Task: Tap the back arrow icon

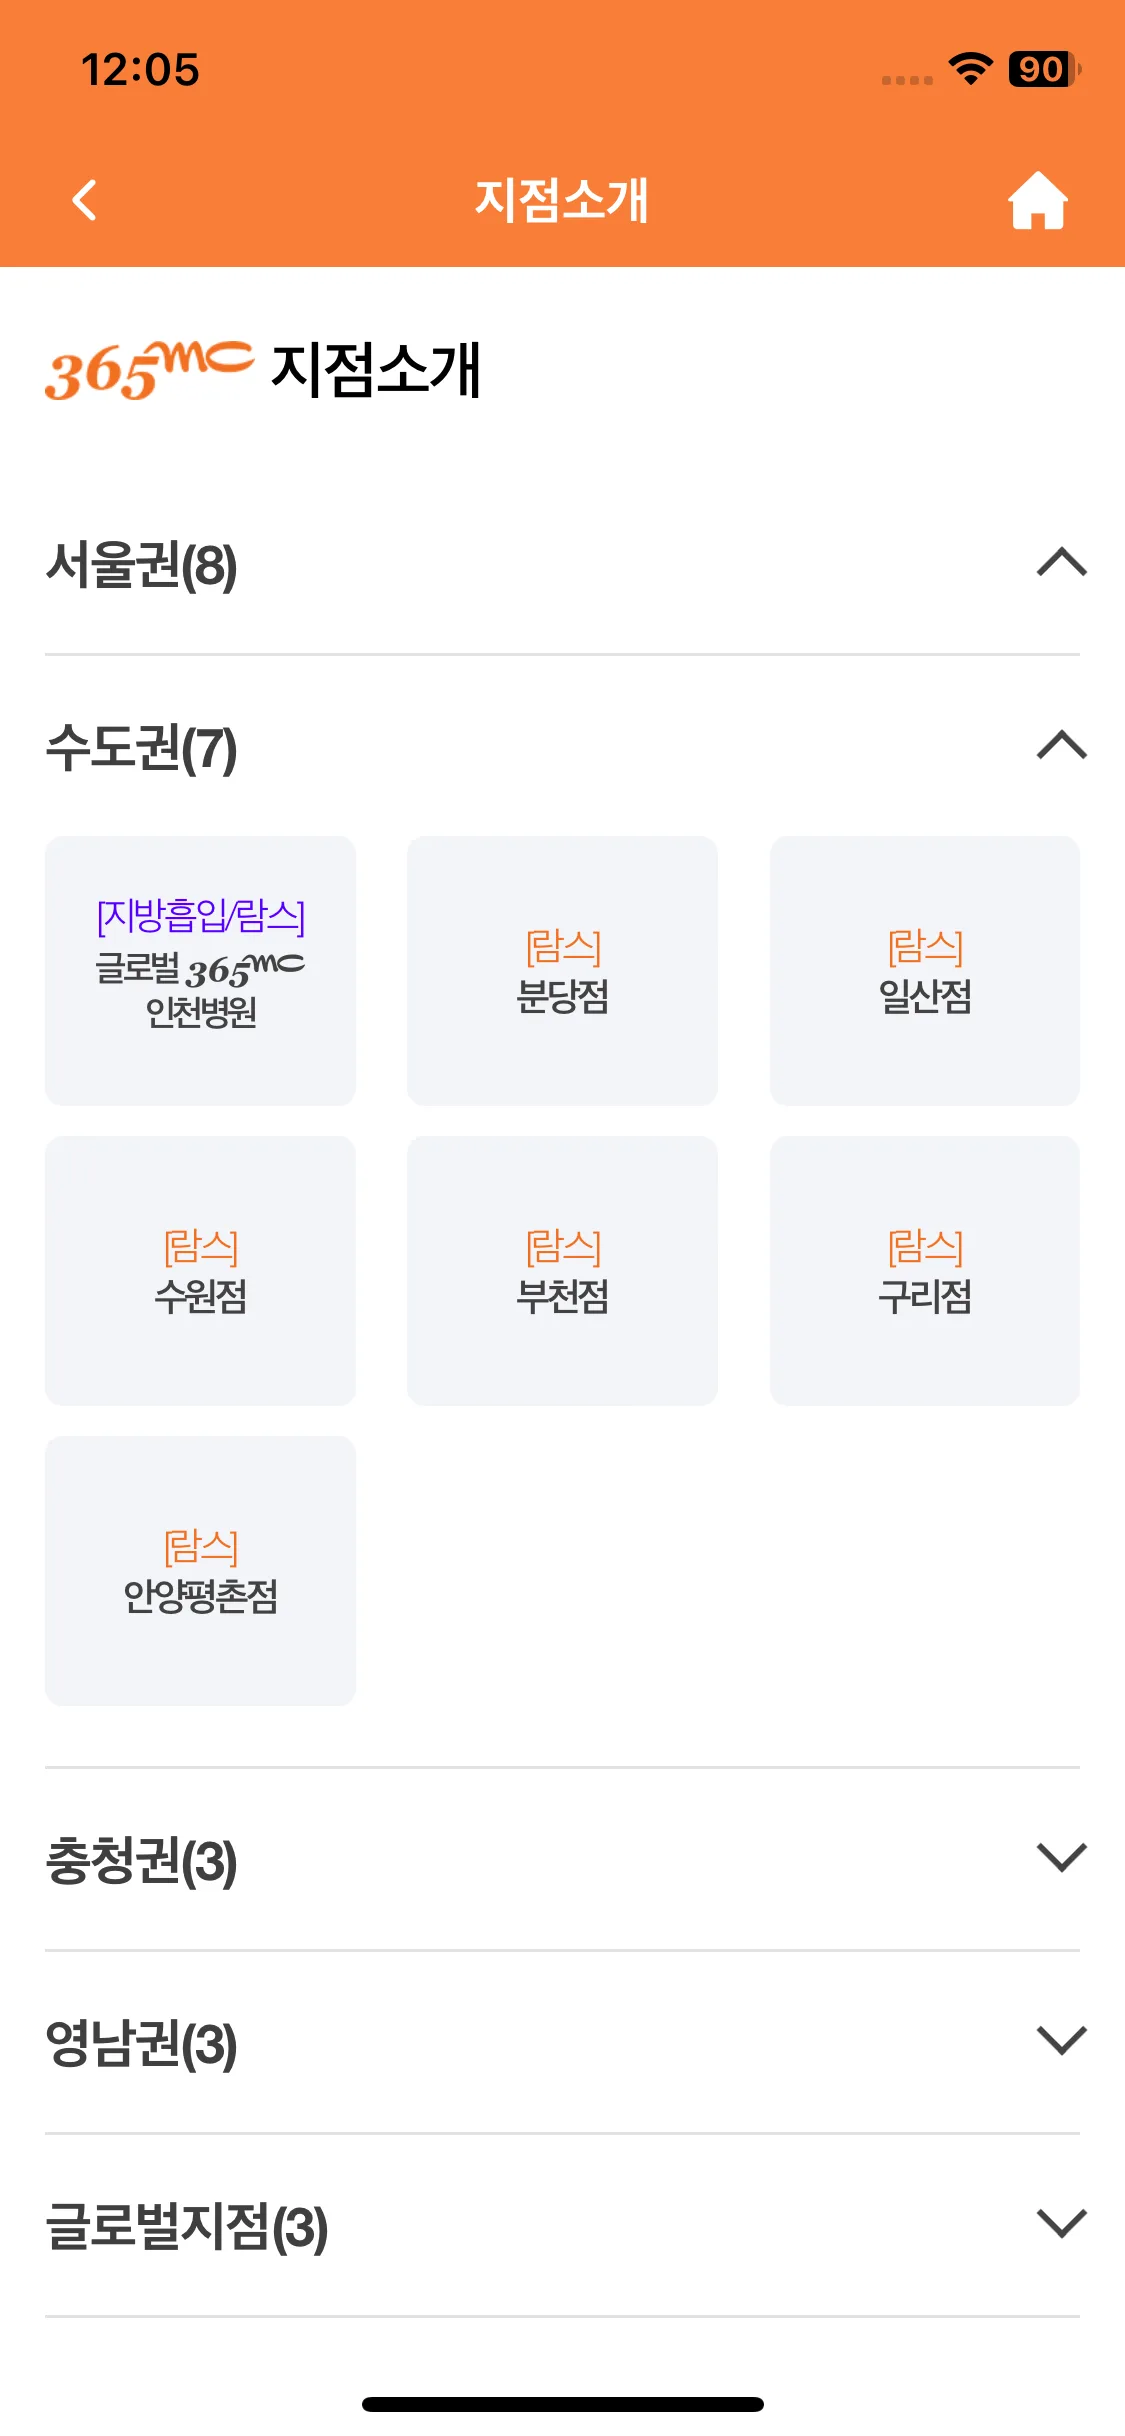Action: (85, 200)
